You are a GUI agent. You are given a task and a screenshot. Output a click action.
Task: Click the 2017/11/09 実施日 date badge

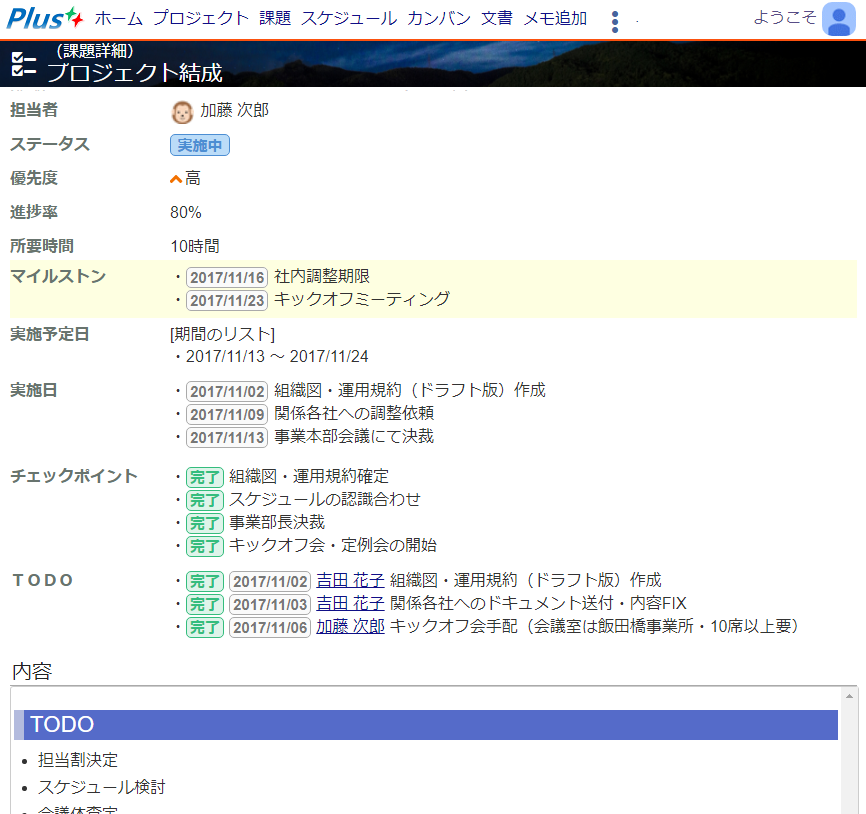[x=227, y=414]
